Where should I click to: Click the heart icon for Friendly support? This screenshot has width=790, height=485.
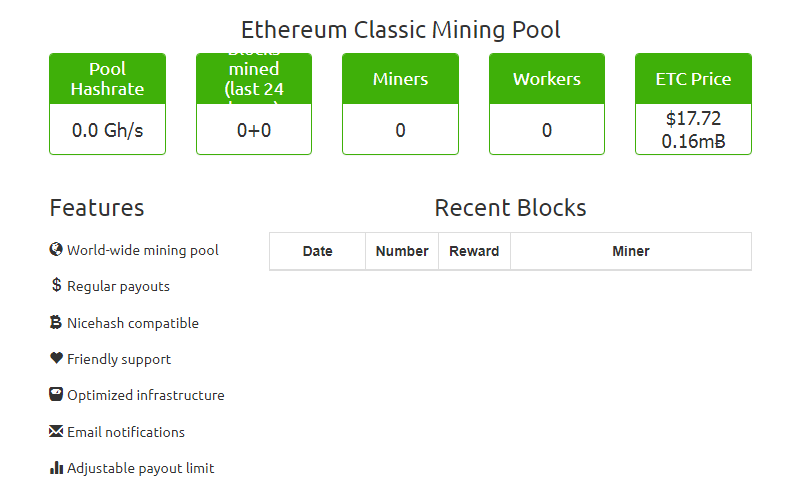pos(56,358)
